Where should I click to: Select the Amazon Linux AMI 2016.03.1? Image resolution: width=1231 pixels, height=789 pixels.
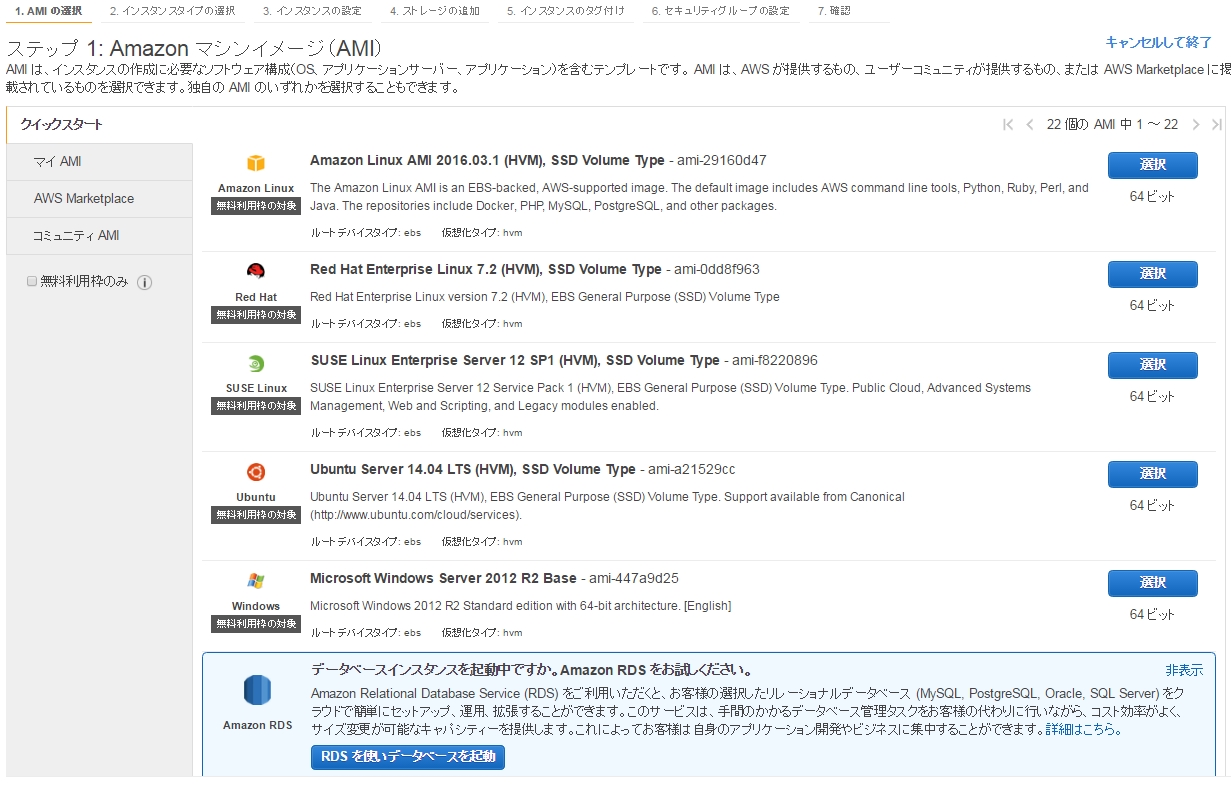(1152, 165)
